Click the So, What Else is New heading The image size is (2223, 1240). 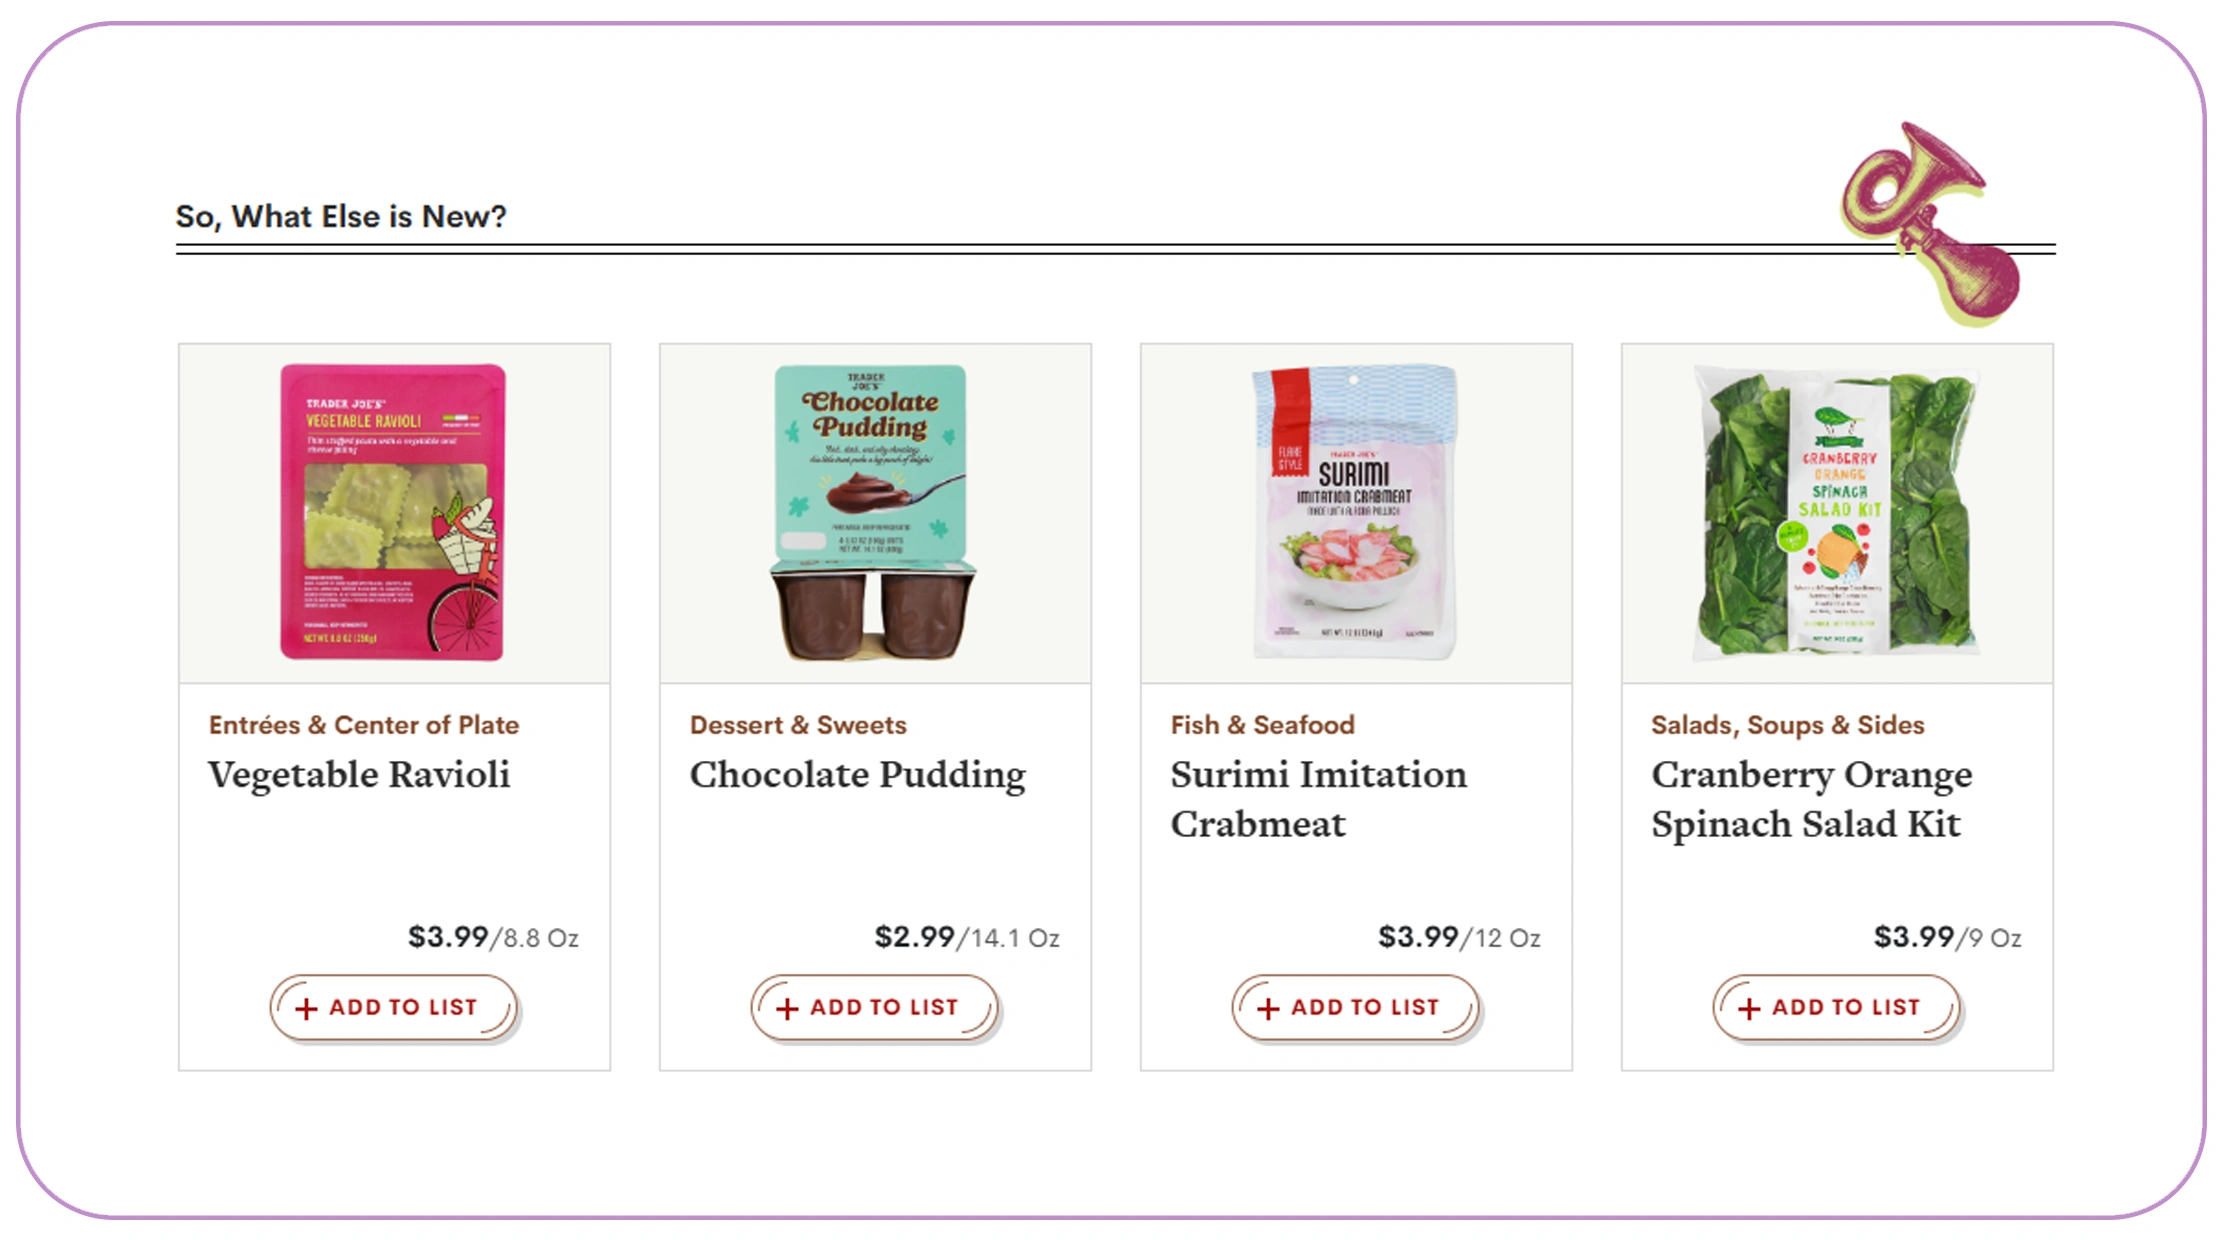341,216
